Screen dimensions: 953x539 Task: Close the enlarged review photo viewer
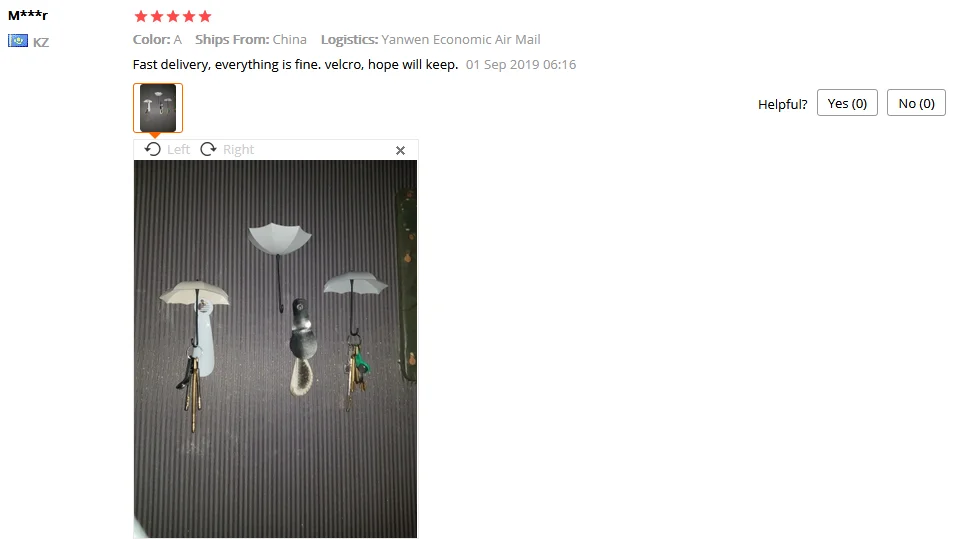tap(400, 150)
